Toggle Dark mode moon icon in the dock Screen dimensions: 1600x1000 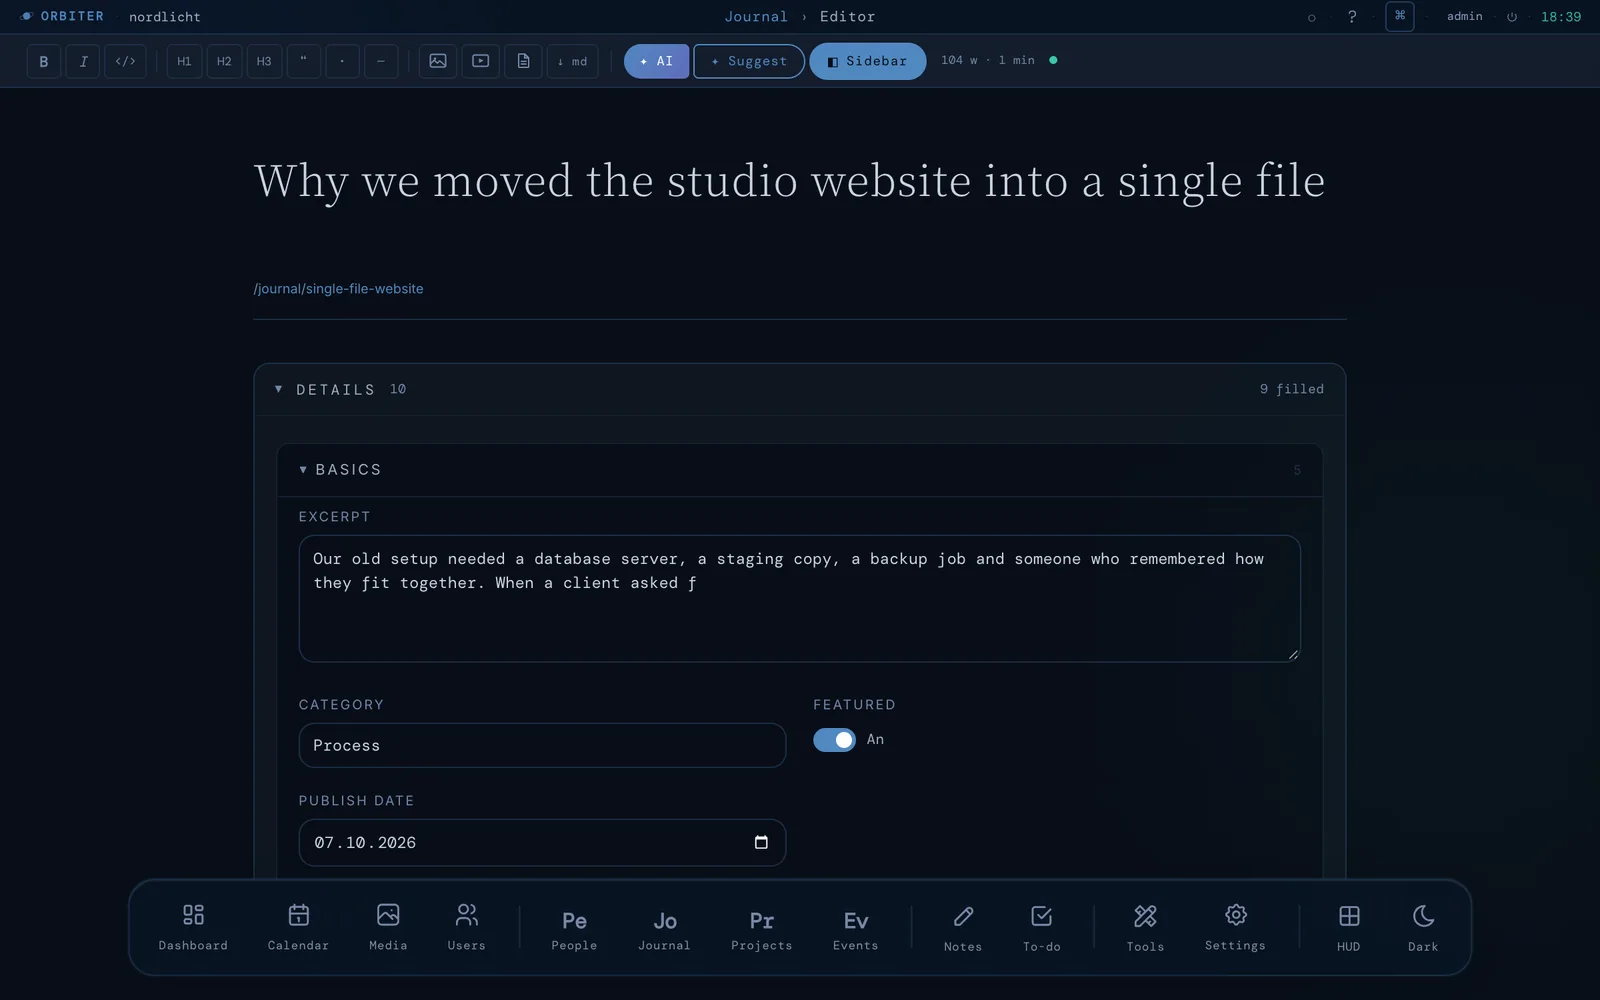(x=1423, y=928)
